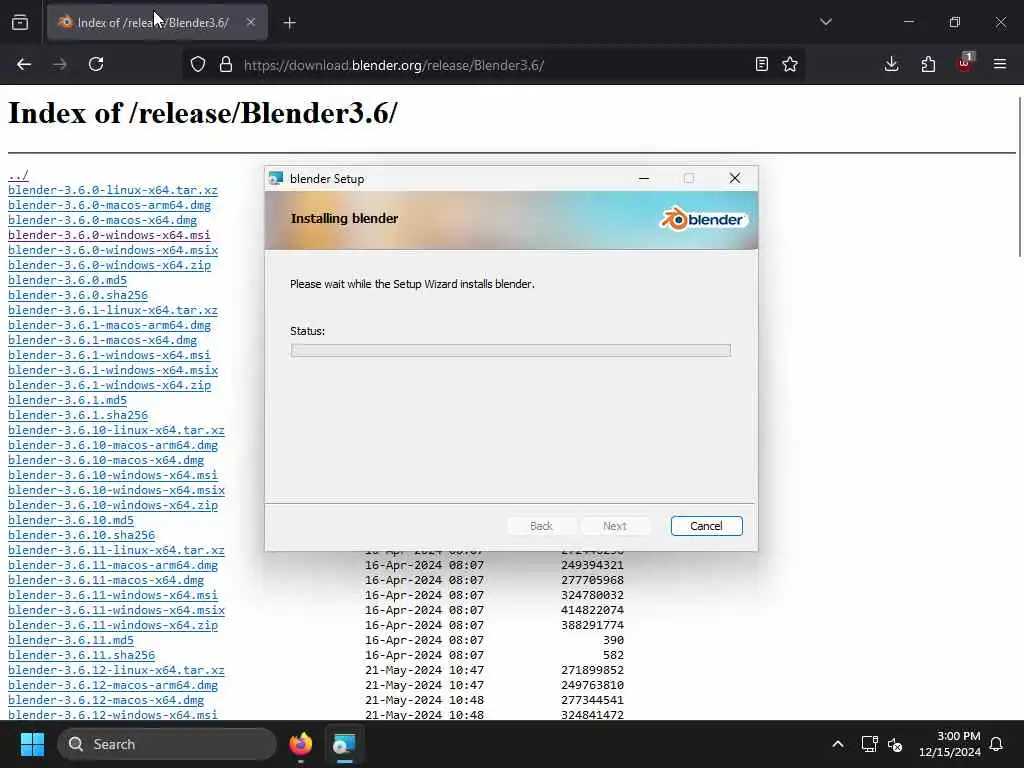The image size is (1024, 768).
Task: Click the network icon in system tray
Action: pyautogui.click(x=869, y=744)
